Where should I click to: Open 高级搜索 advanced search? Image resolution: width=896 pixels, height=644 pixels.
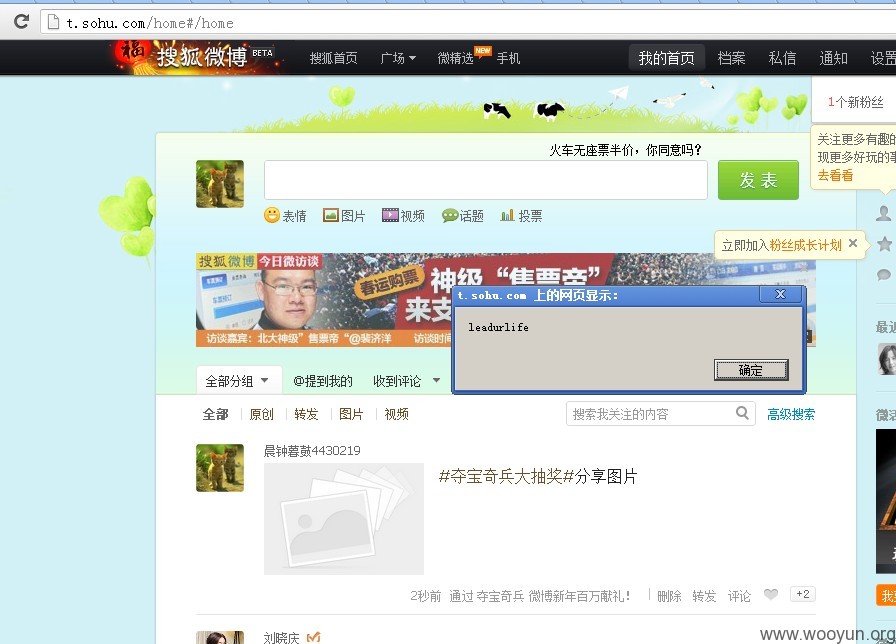click(791, 414)
